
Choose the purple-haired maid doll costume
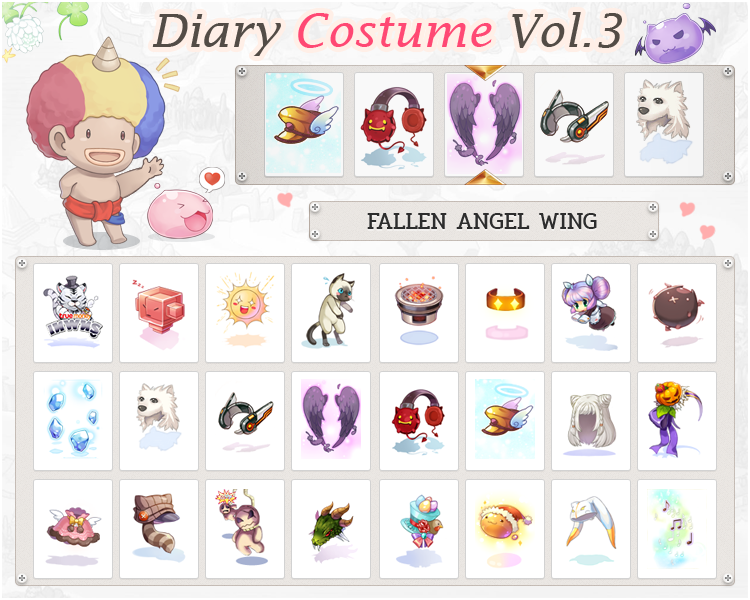tap(591, 312)
